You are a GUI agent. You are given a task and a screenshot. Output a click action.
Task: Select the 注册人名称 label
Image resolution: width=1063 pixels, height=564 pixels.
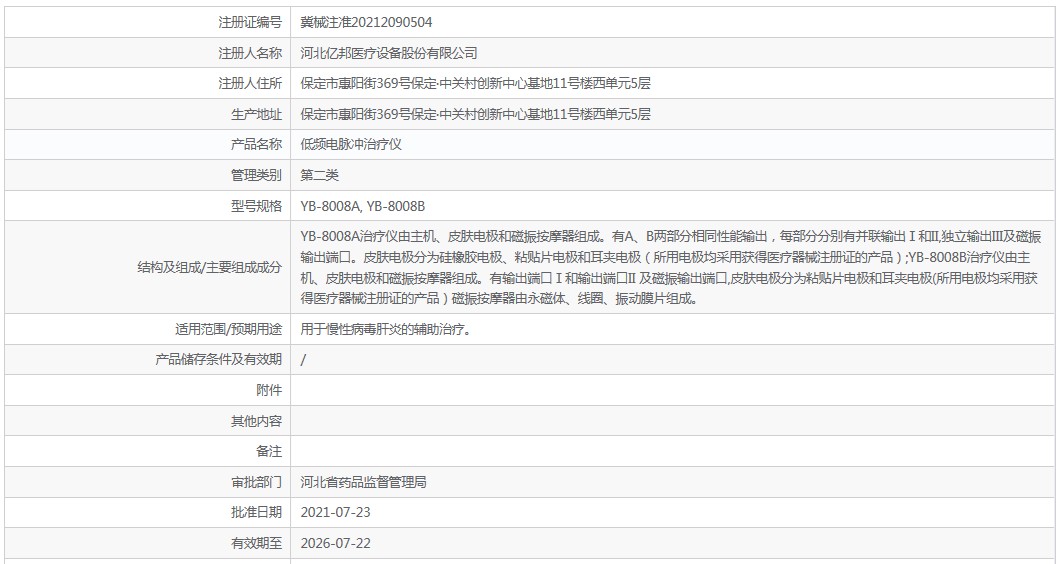(x=249, y=53)
